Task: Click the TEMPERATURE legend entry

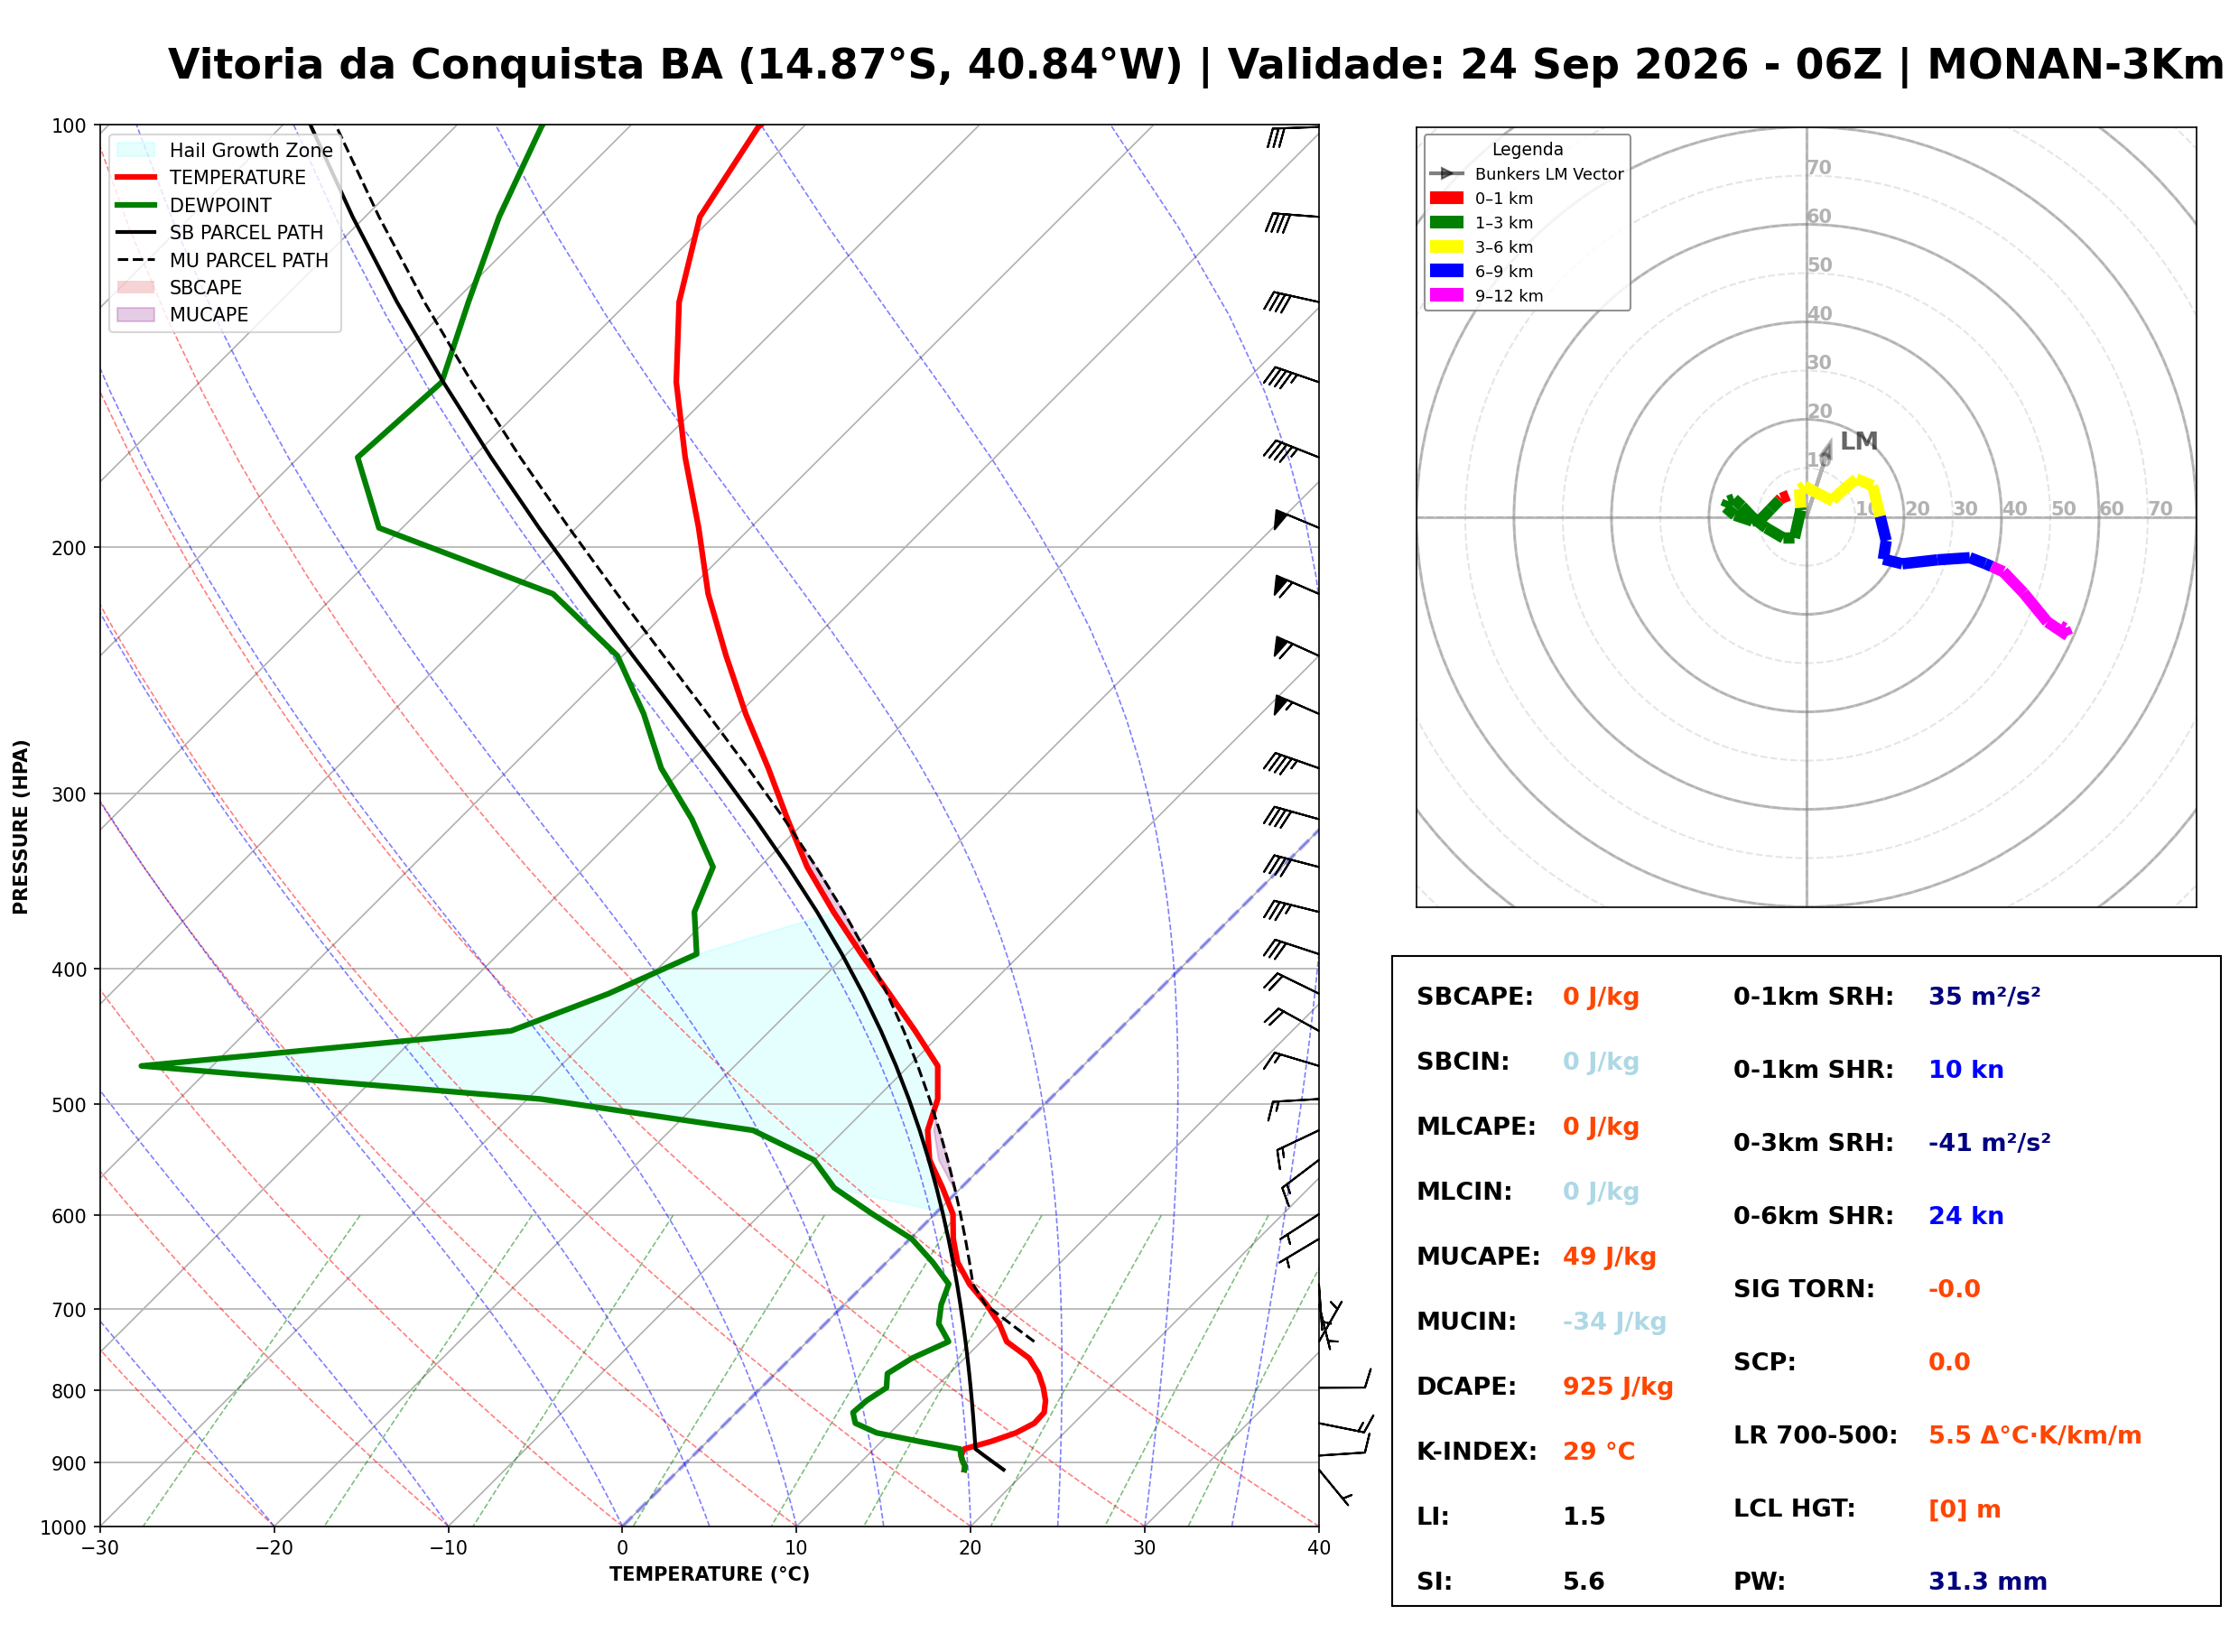Action: coord(211,178)
